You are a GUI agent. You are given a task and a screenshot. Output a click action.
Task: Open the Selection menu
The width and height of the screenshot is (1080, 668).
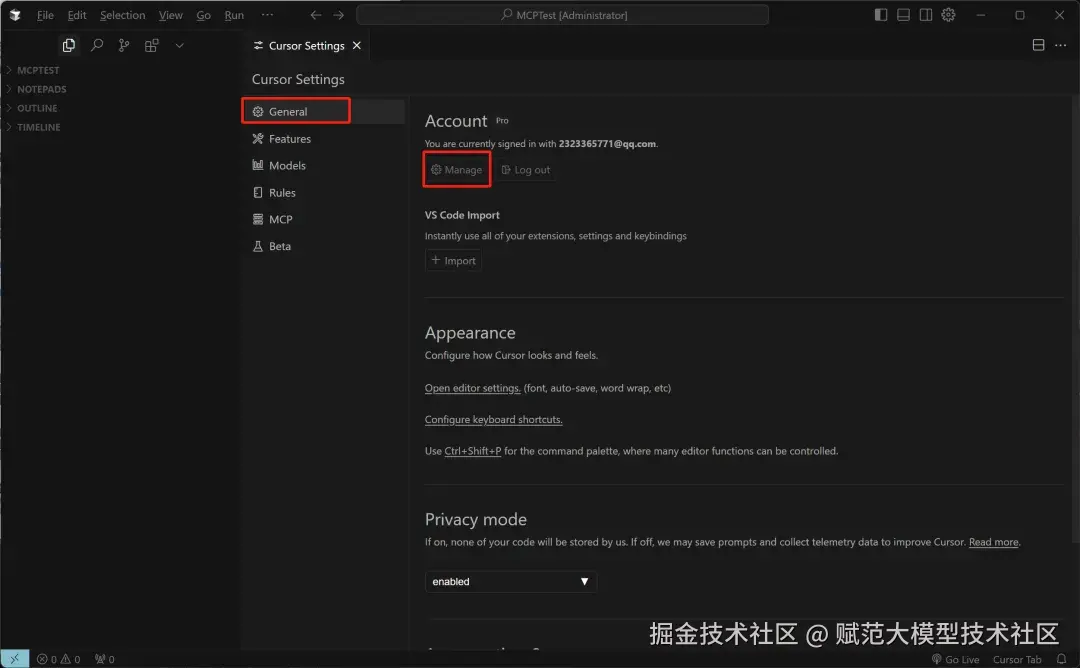pos(123,14)
